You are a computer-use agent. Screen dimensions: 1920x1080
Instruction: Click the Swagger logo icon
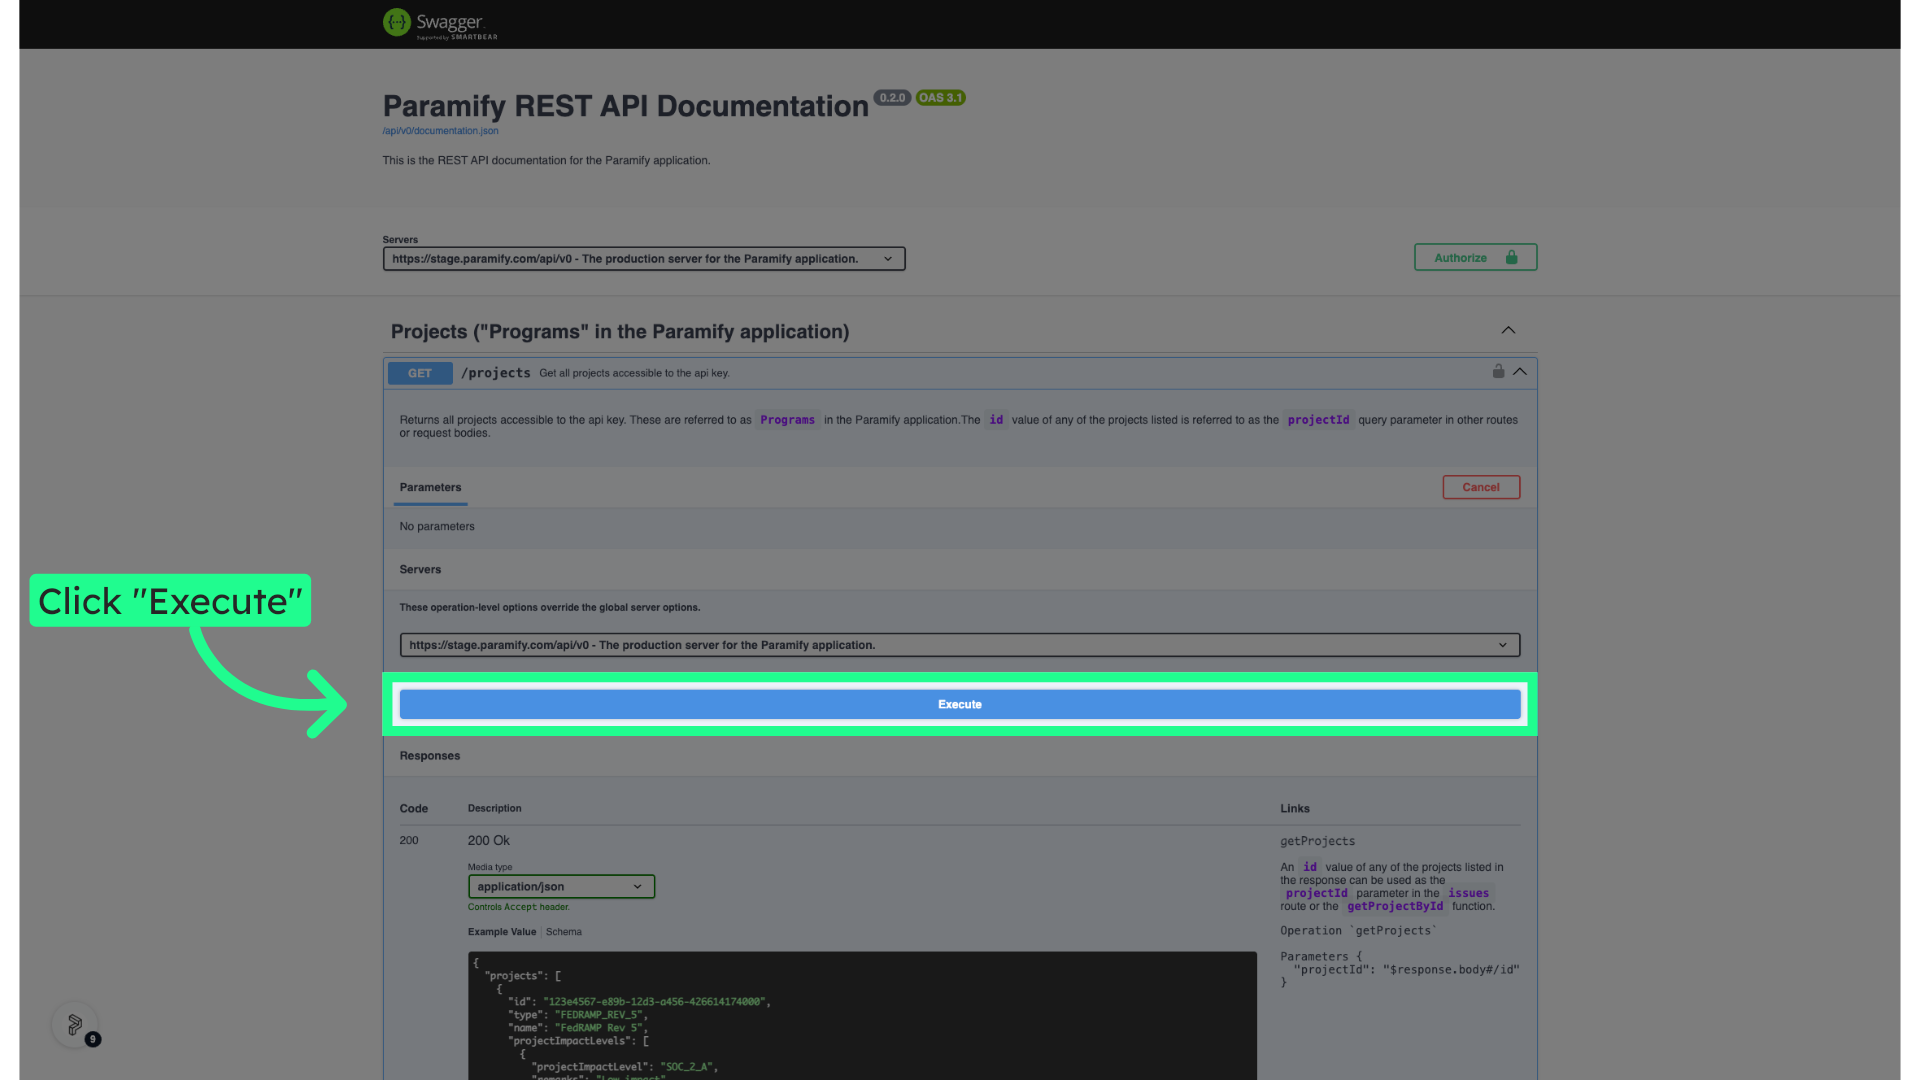point(397,22)
